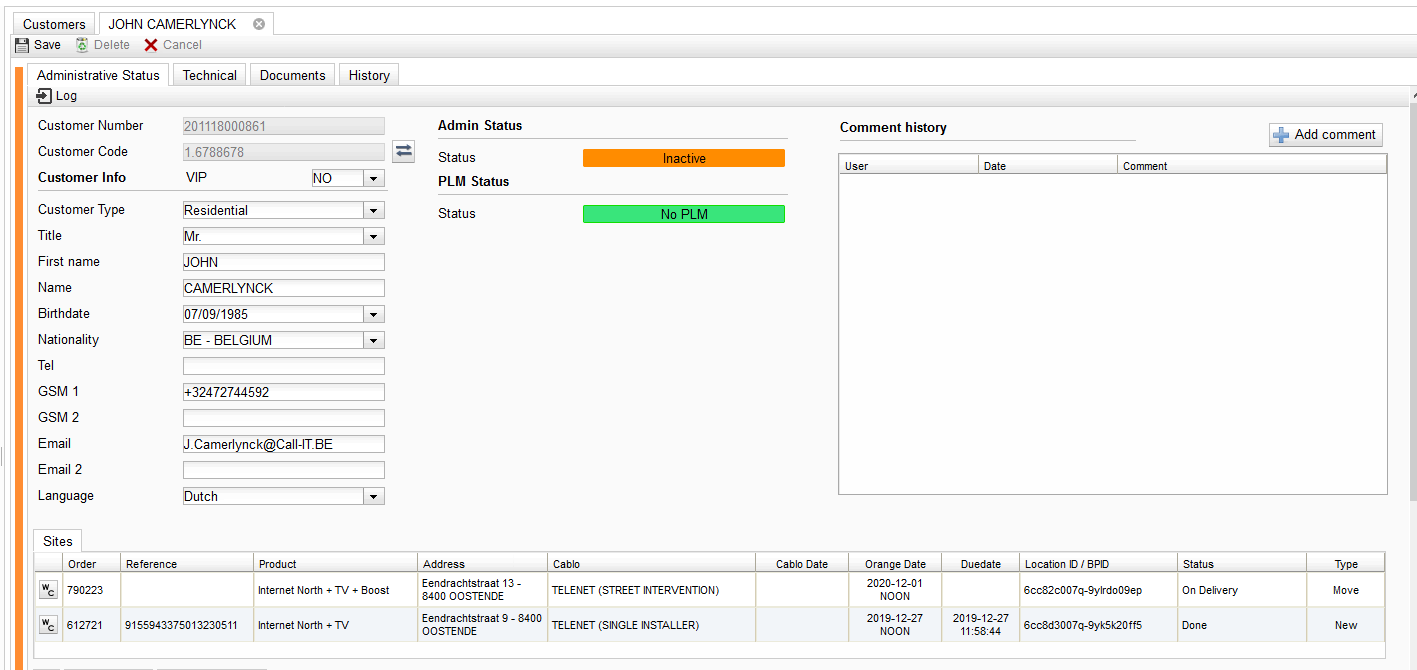Screen dimensions: 1417x670
Task: Click the Save disk icon
Action: pyautogui.click(x=22, y=45)
